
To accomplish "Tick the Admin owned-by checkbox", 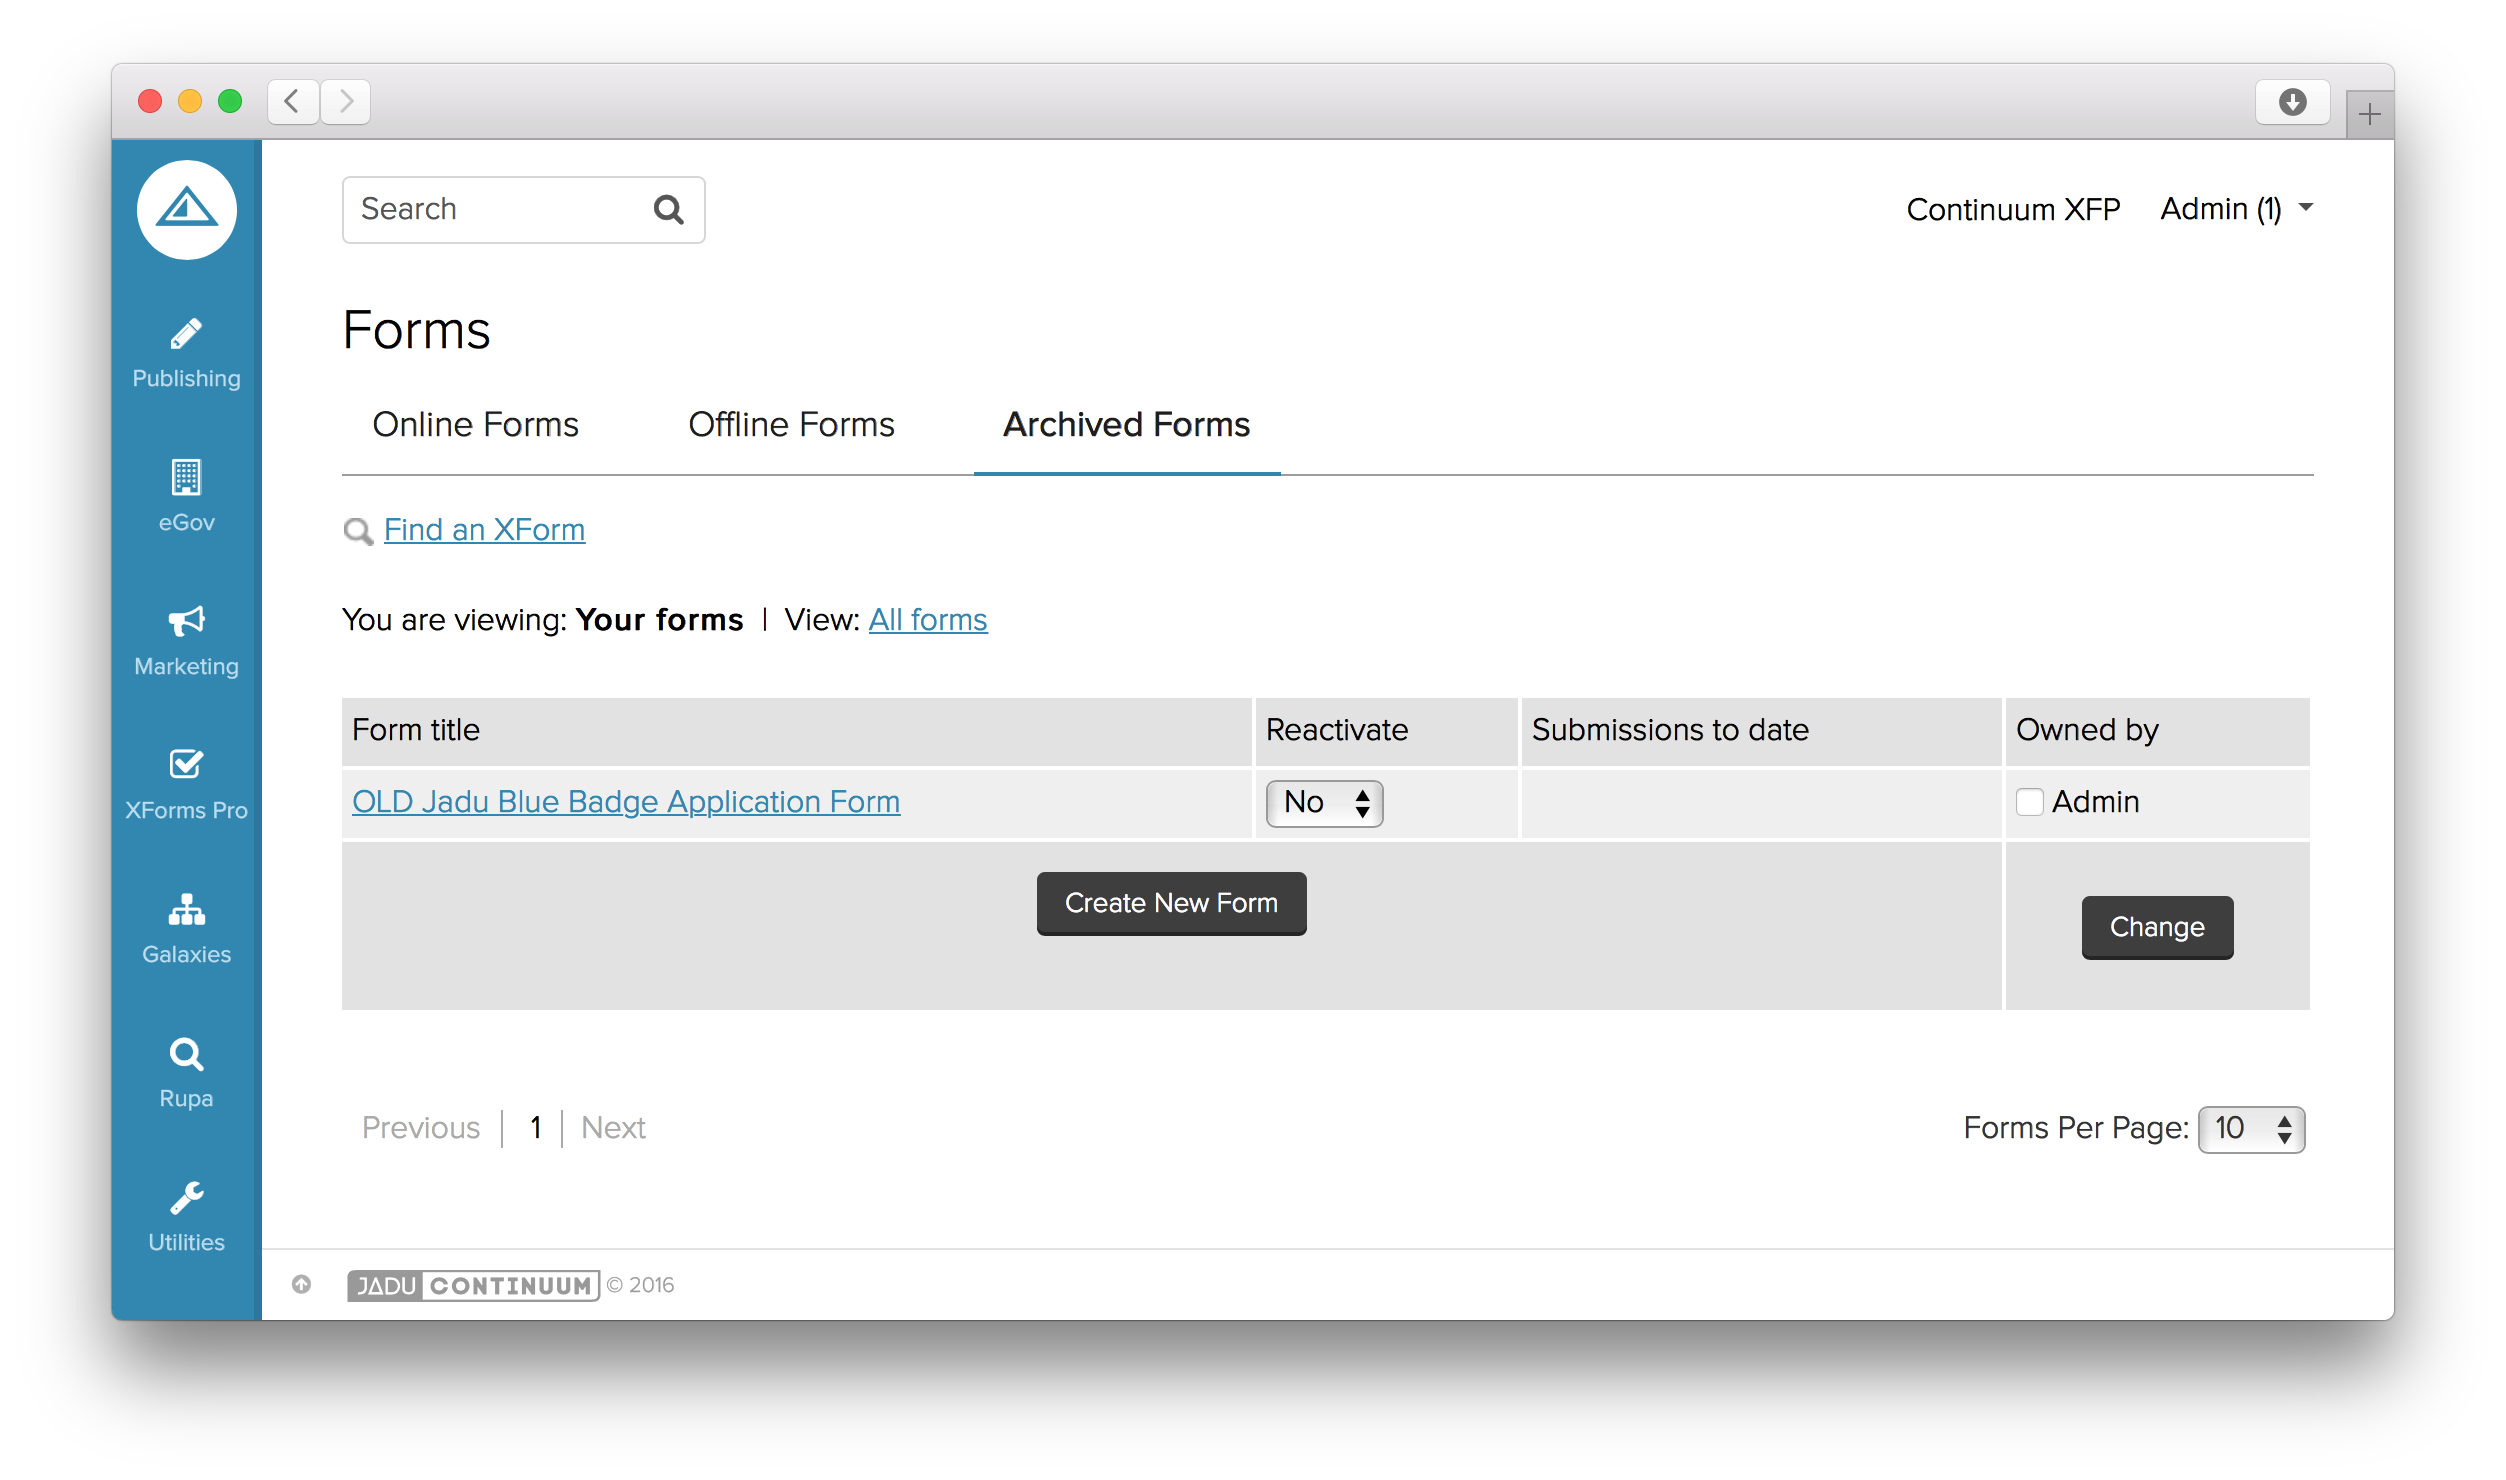I will click(2029, 802).
